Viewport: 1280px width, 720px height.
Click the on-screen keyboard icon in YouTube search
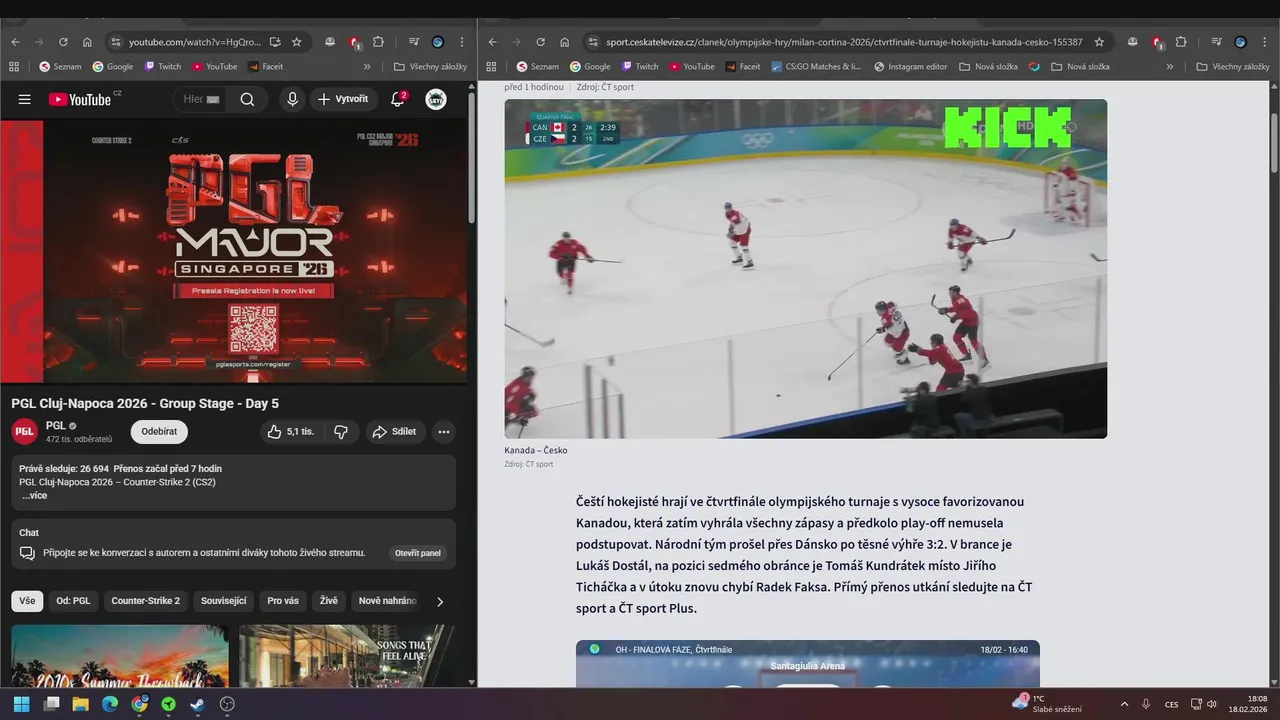212,100
